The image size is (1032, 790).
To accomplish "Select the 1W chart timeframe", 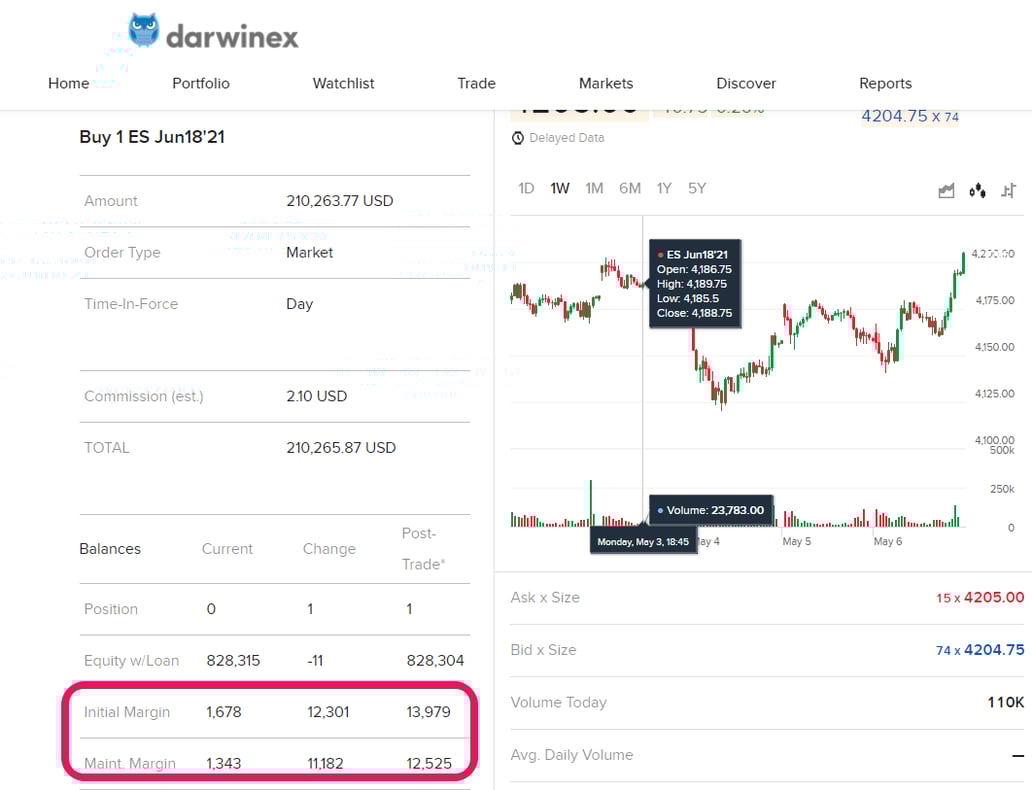I will point(560,188).
